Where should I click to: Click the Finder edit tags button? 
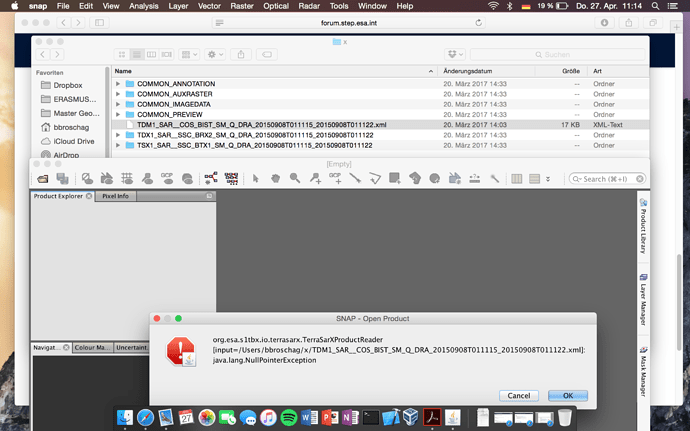(267, 55)
